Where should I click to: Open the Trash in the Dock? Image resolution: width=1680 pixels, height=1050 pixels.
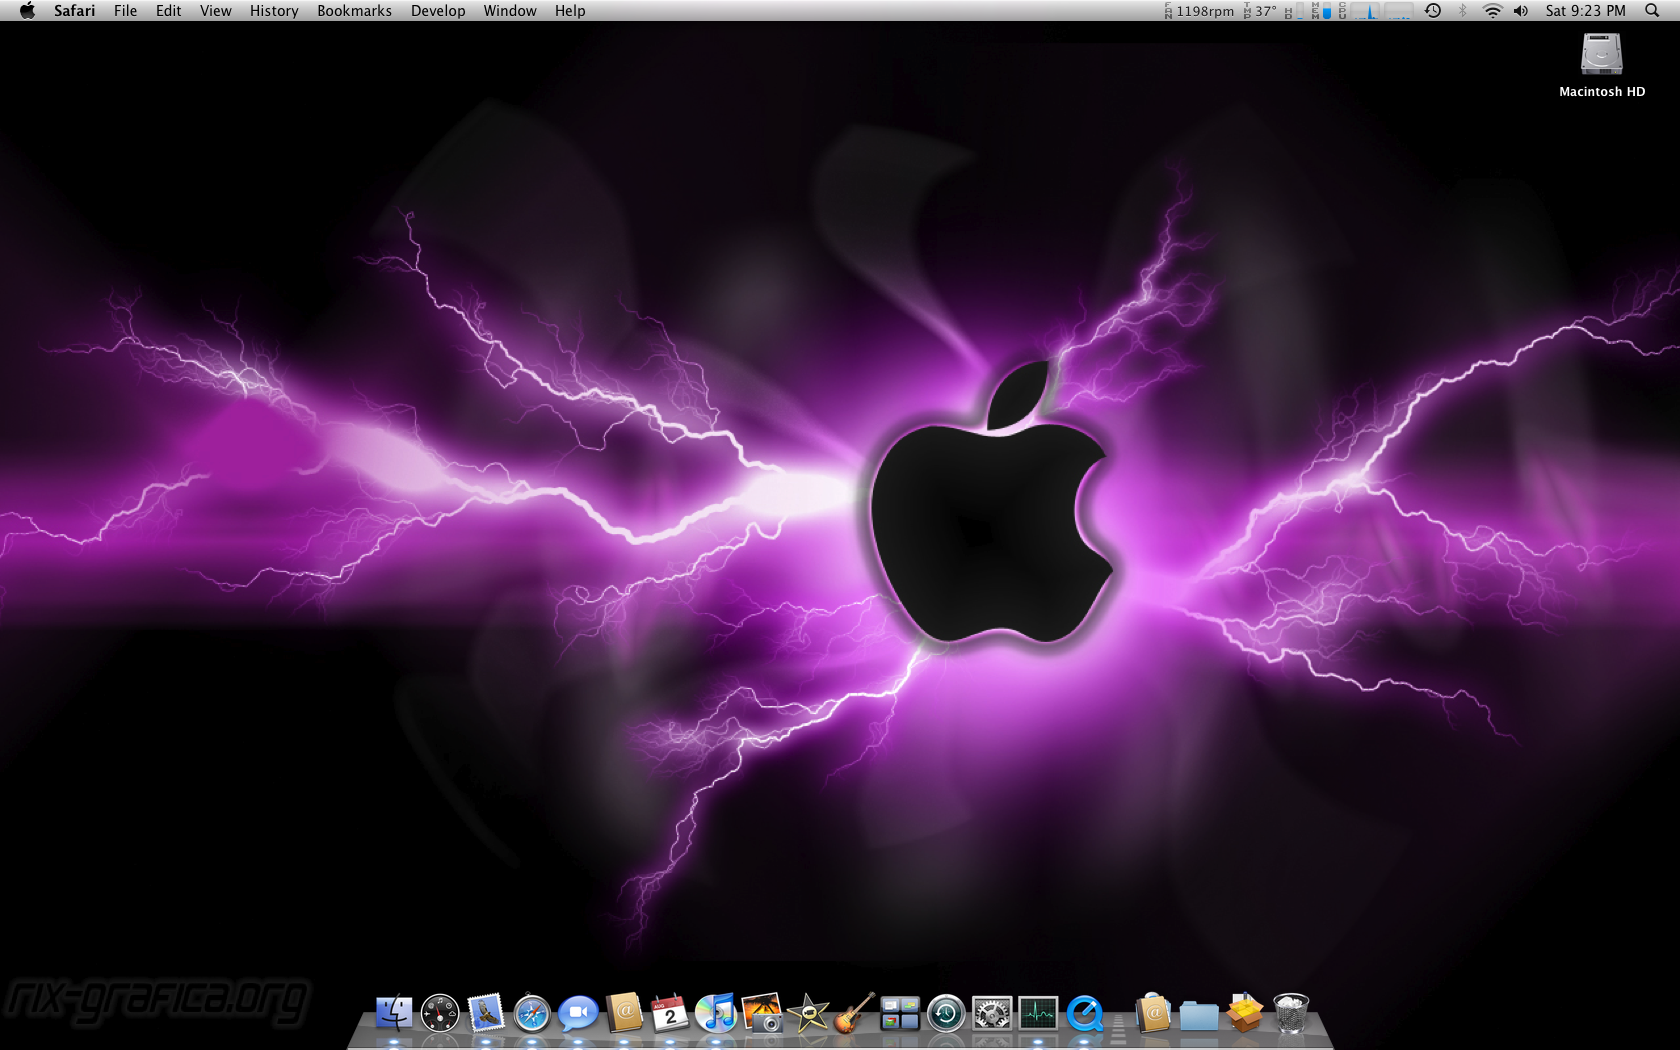coord(1291,1013)
